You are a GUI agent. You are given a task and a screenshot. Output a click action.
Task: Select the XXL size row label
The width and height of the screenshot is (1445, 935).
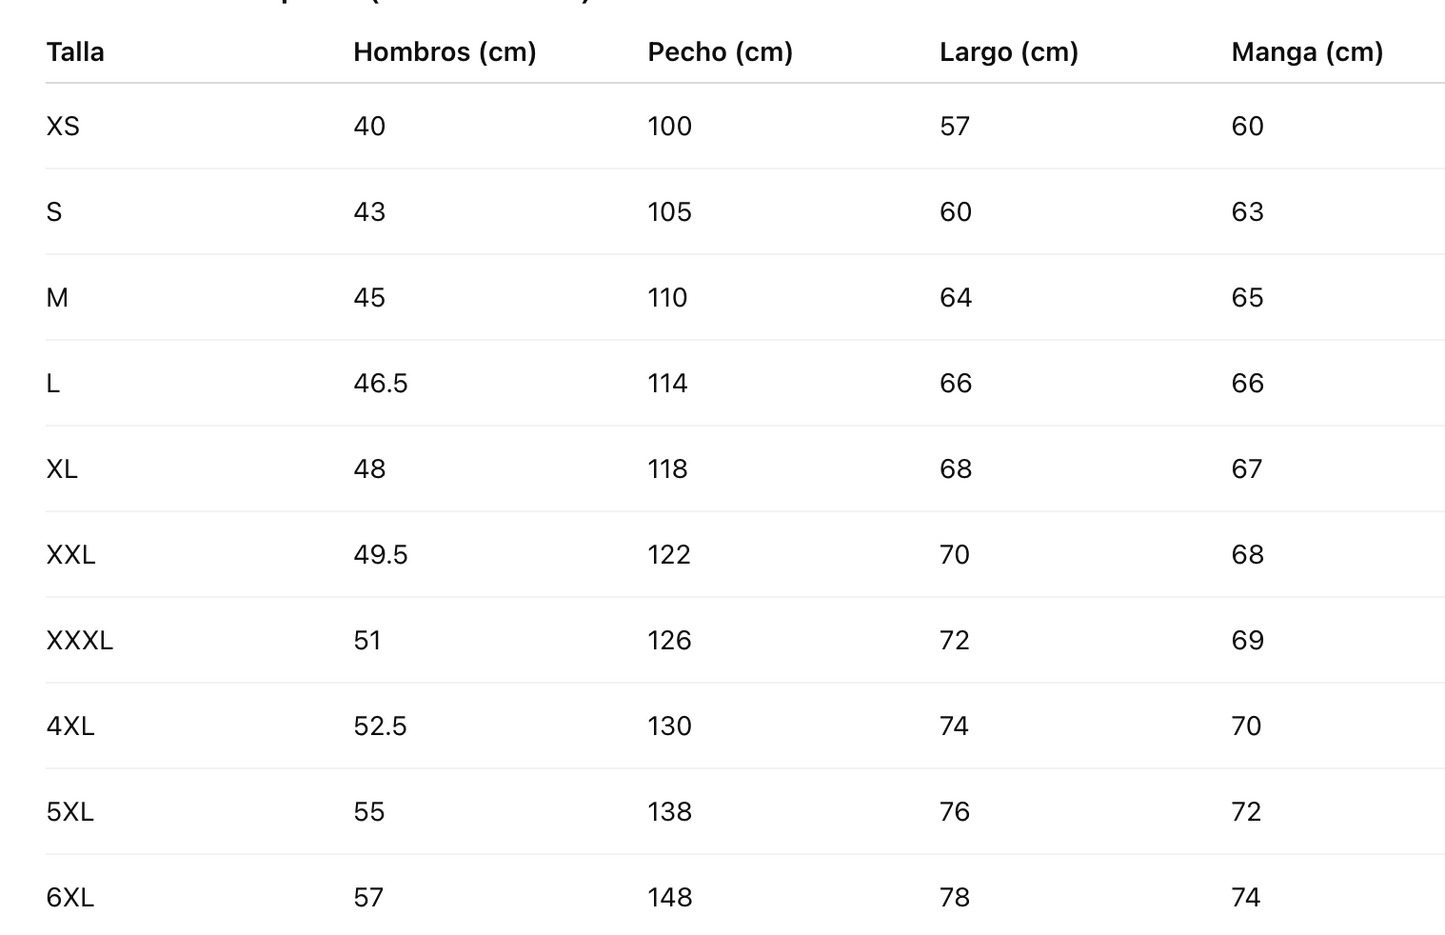71,555
